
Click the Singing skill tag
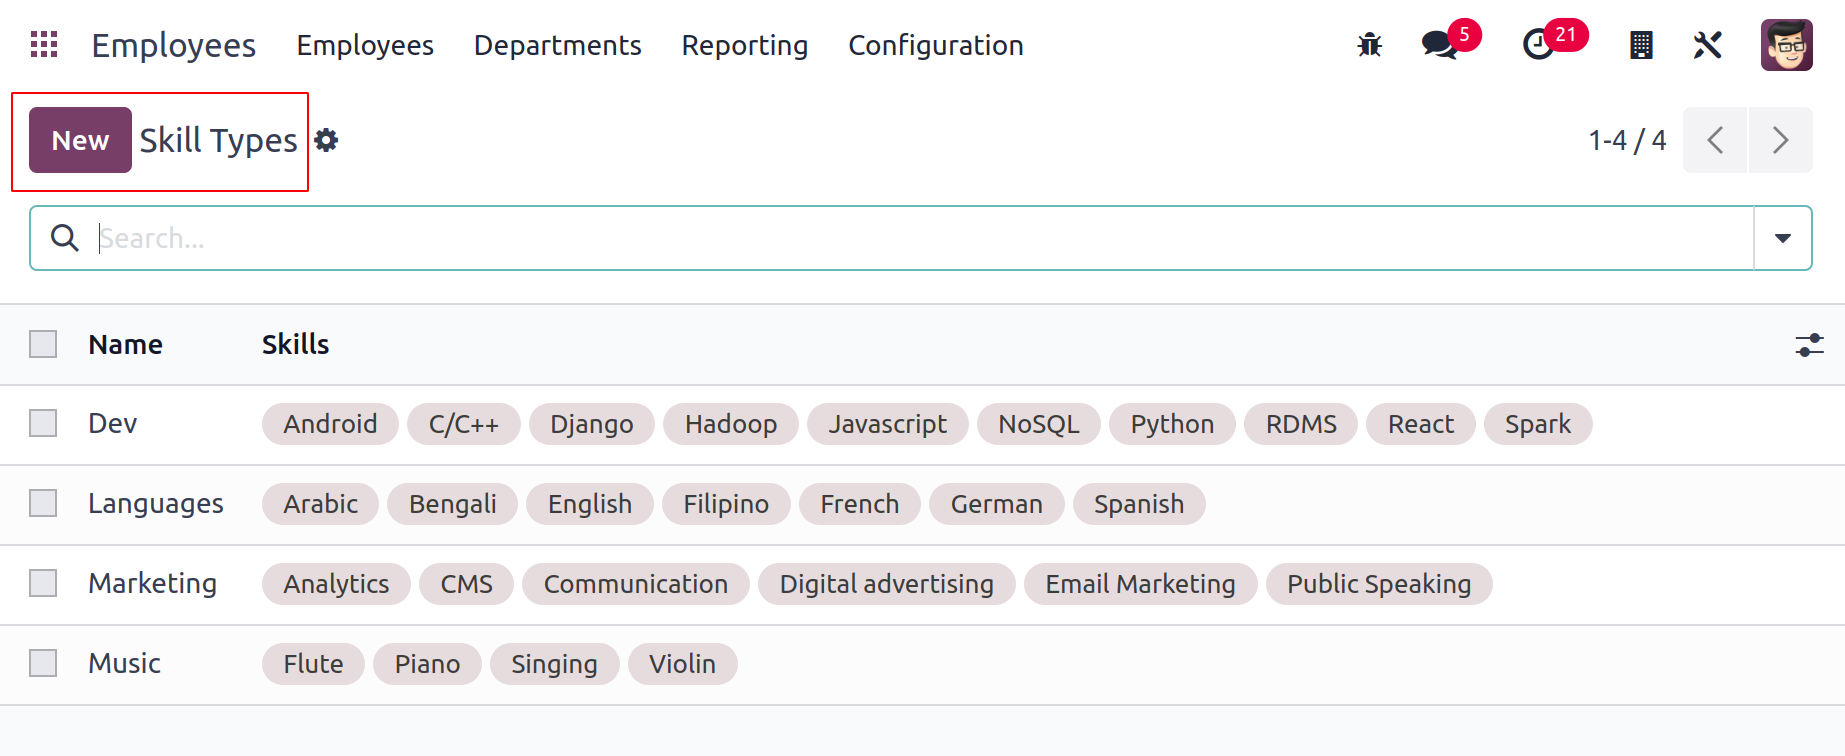tap(554, 664)
